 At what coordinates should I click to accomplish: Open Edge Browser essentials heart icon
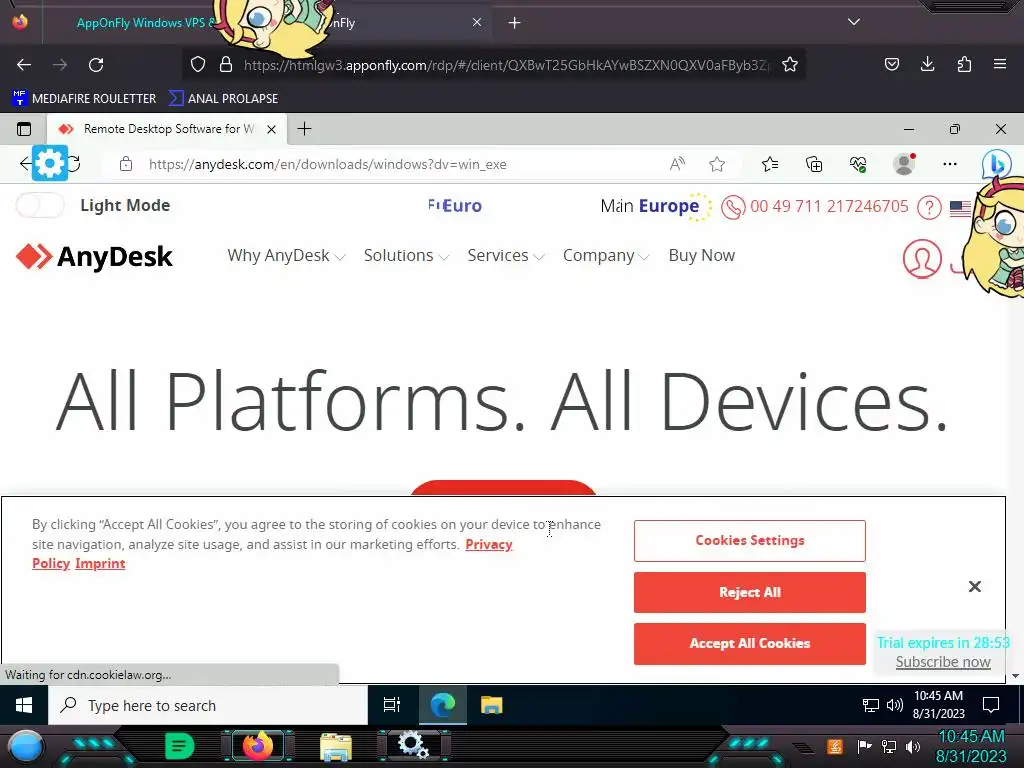(x=858, y=164)
